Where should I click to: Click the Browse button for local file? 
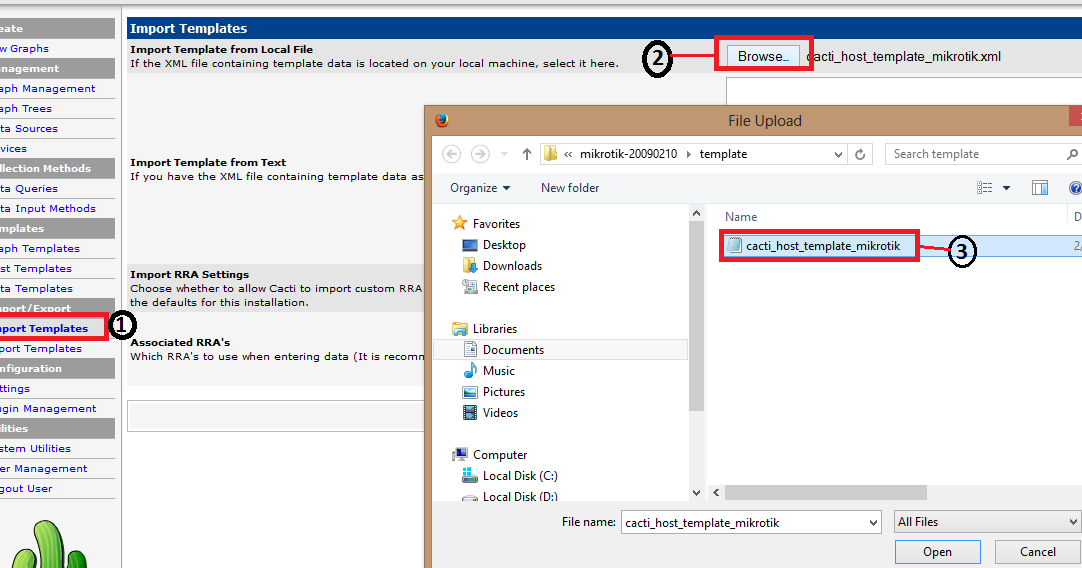click(x=763, y=57)
